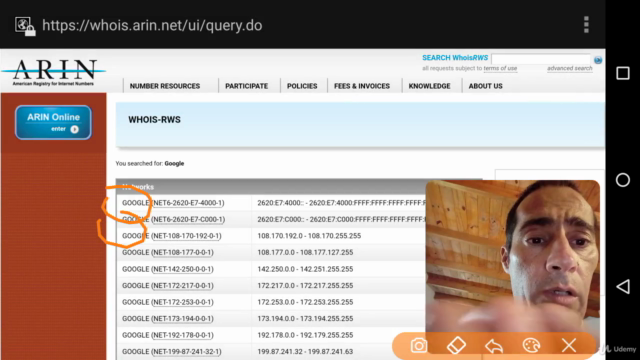Open the NET6-2620-E7-4000-1 network link
The image size is (640, 360).
[x=188, y=203]
